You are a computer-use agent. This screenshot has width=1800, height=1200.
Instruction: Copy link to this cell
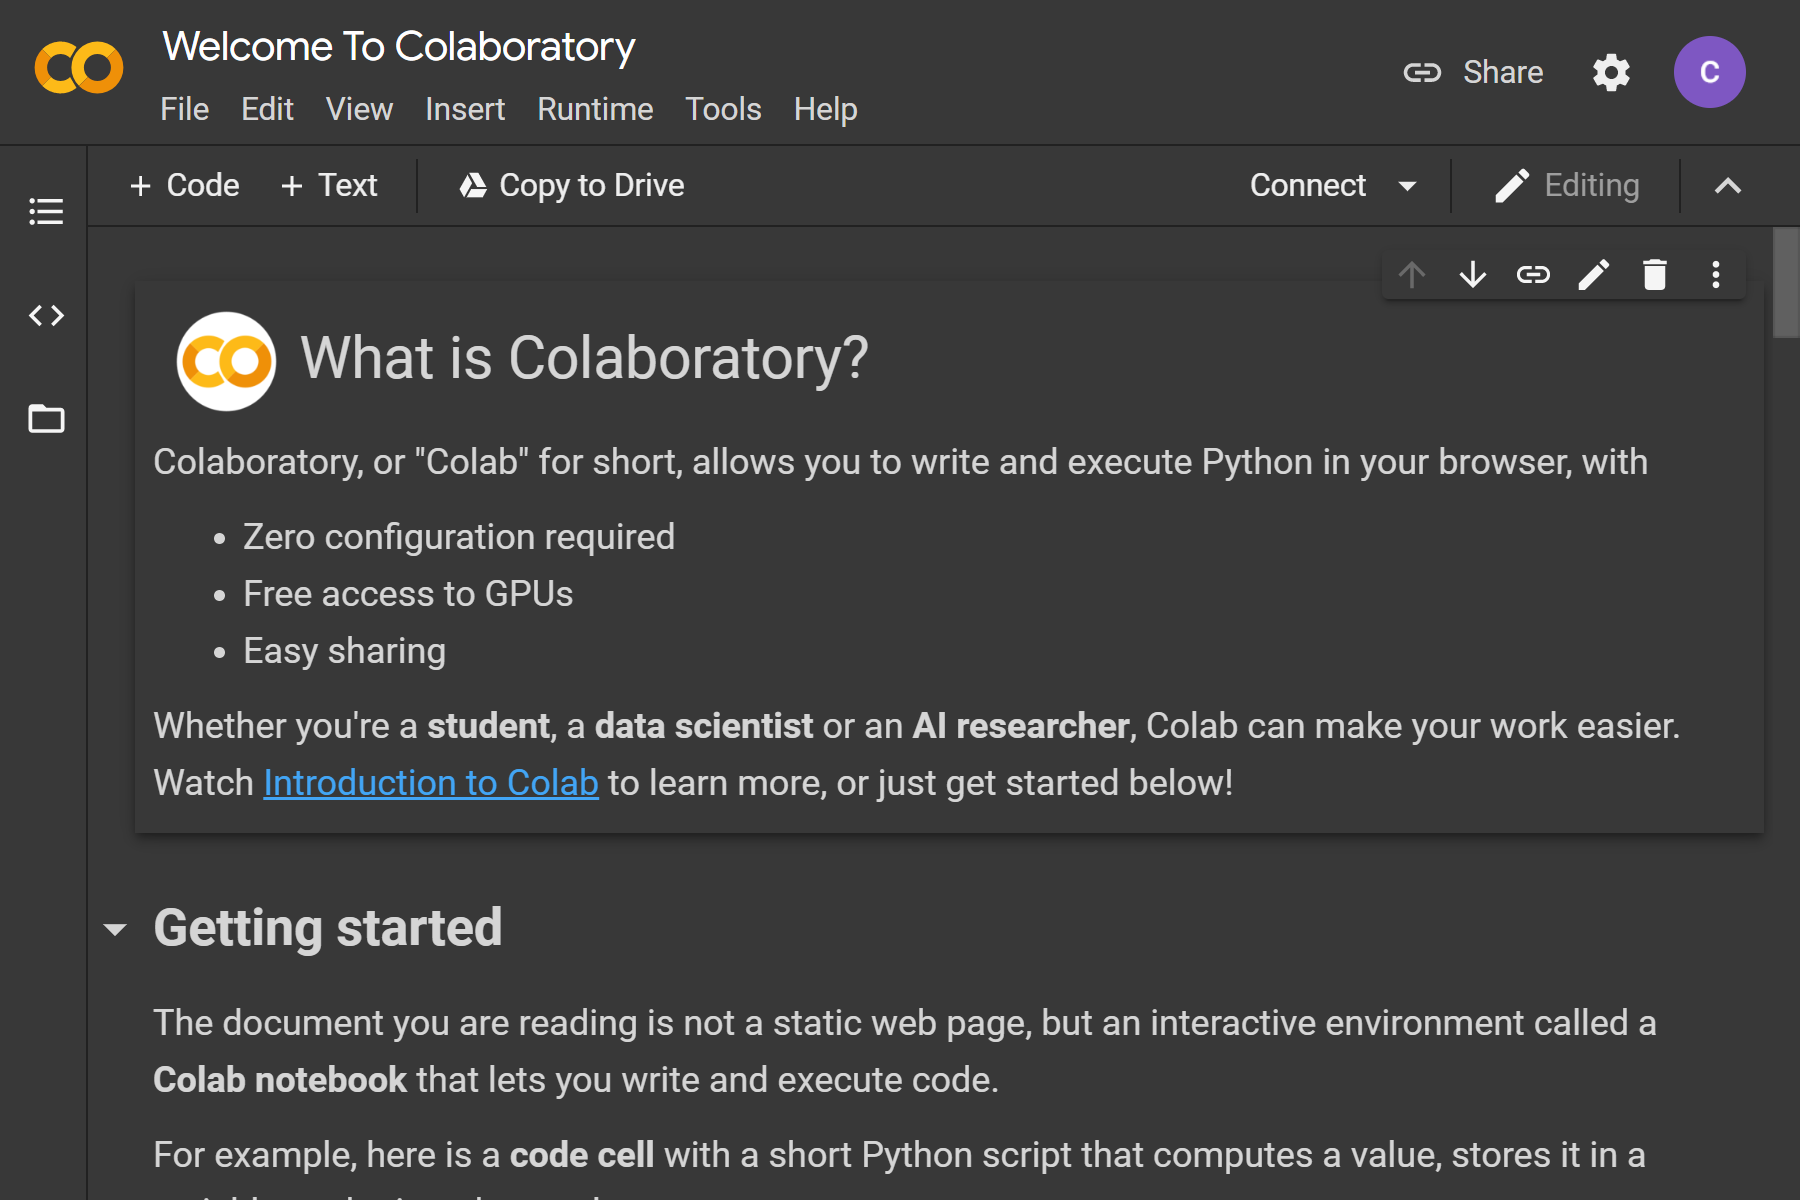coord(1533,274)
